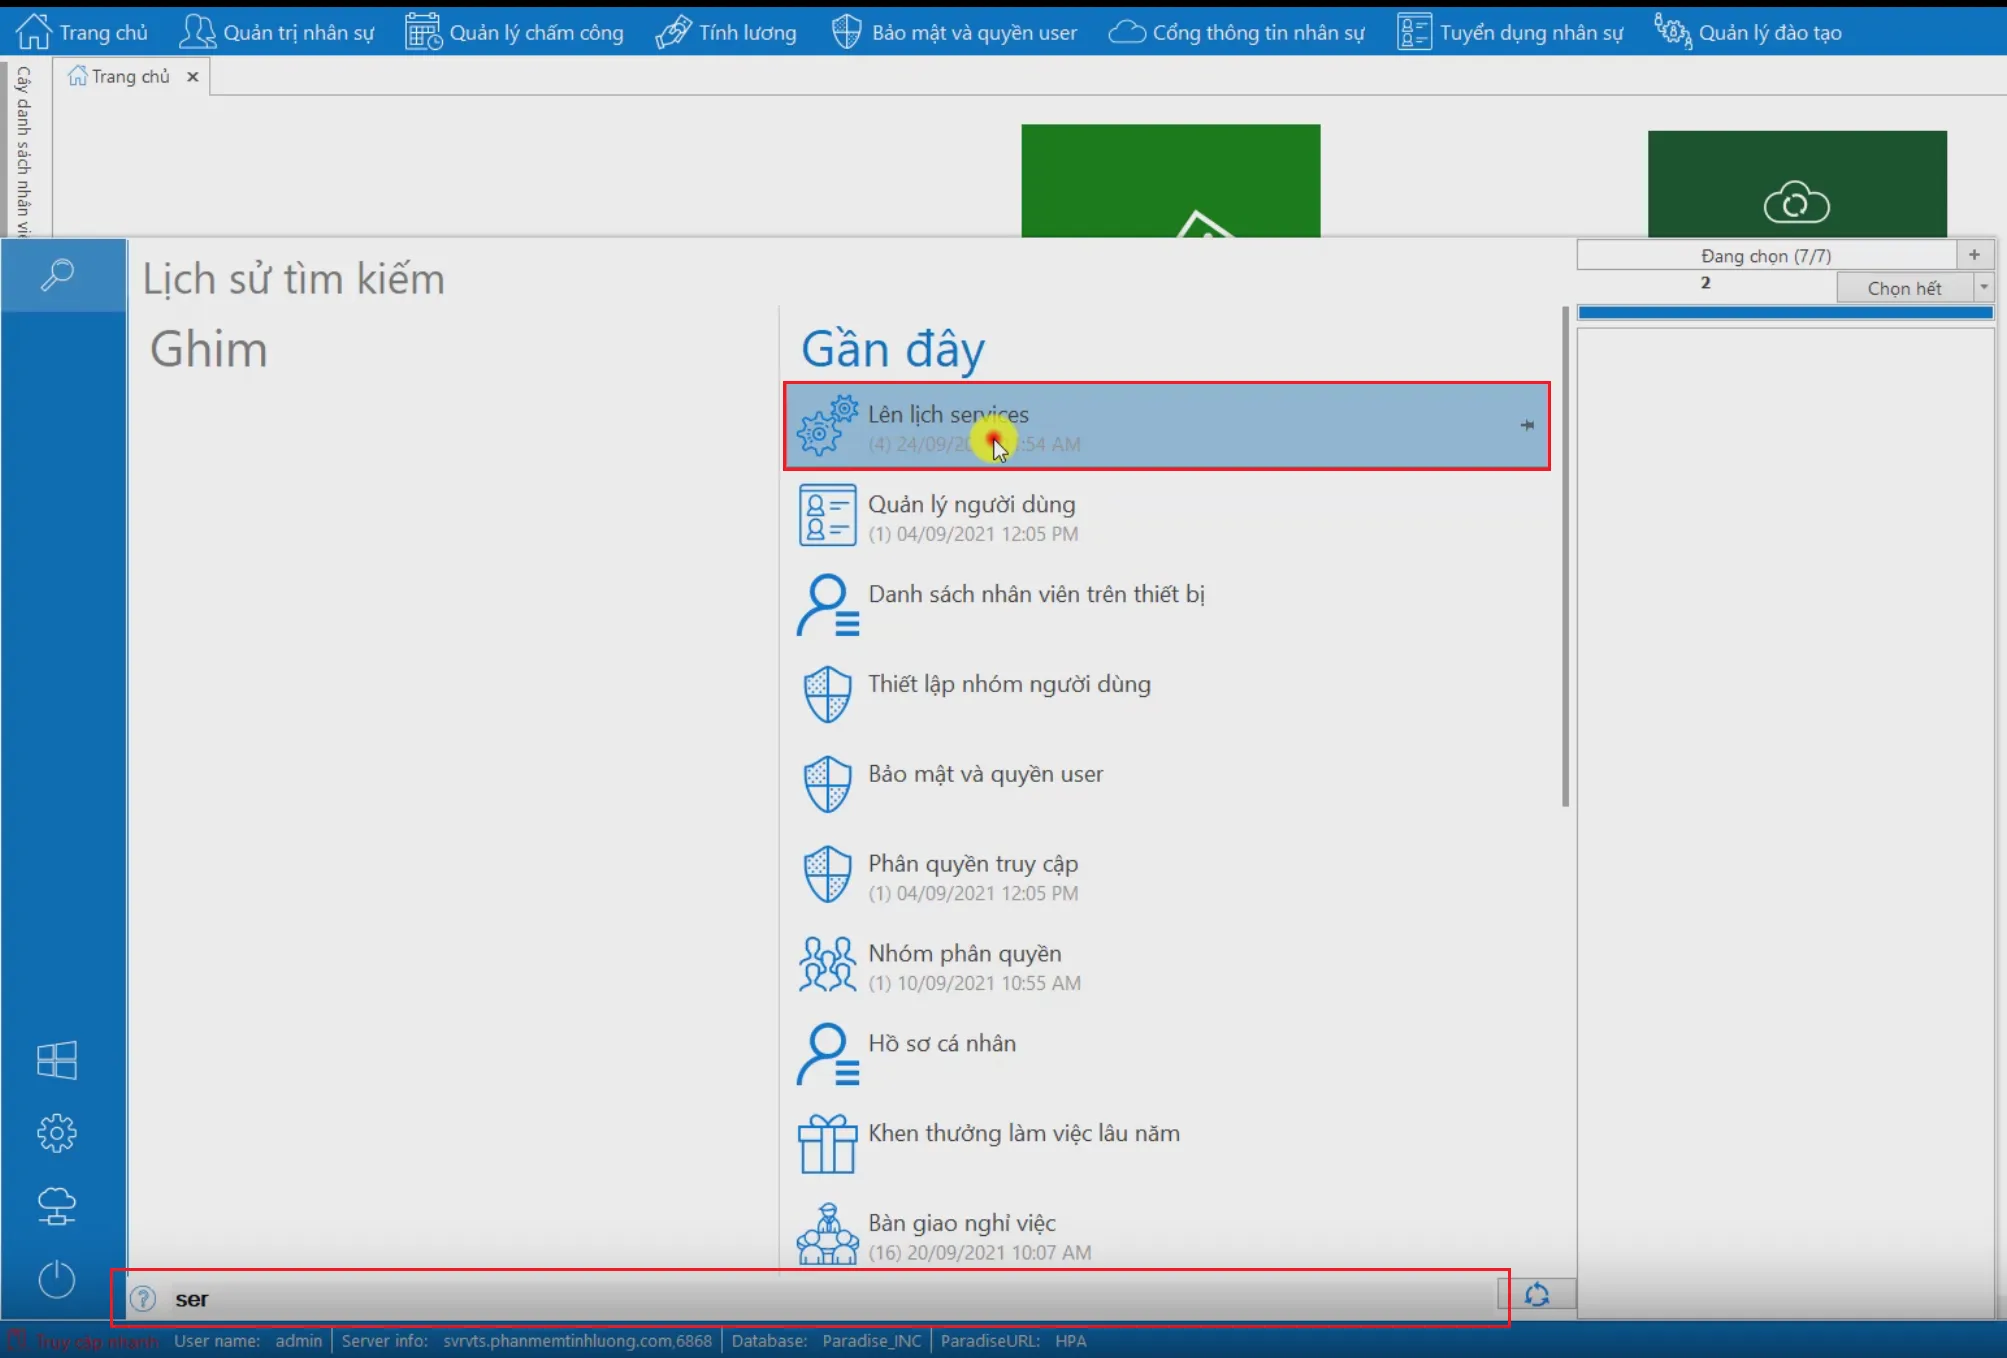Click the refresh icon right of search box
The image size is (2007, 1358).
pyautogui.click(x=1537, y=1295)
